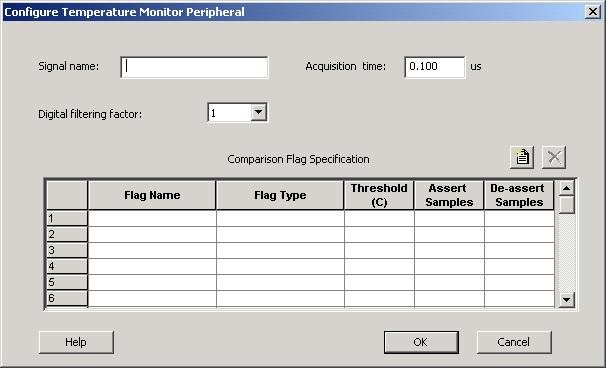Image resolution: width=606 pixels, height=368 pixels.
Task: Select row header 6 in the table
Action: pyautogui.click(x=67, y=298)
